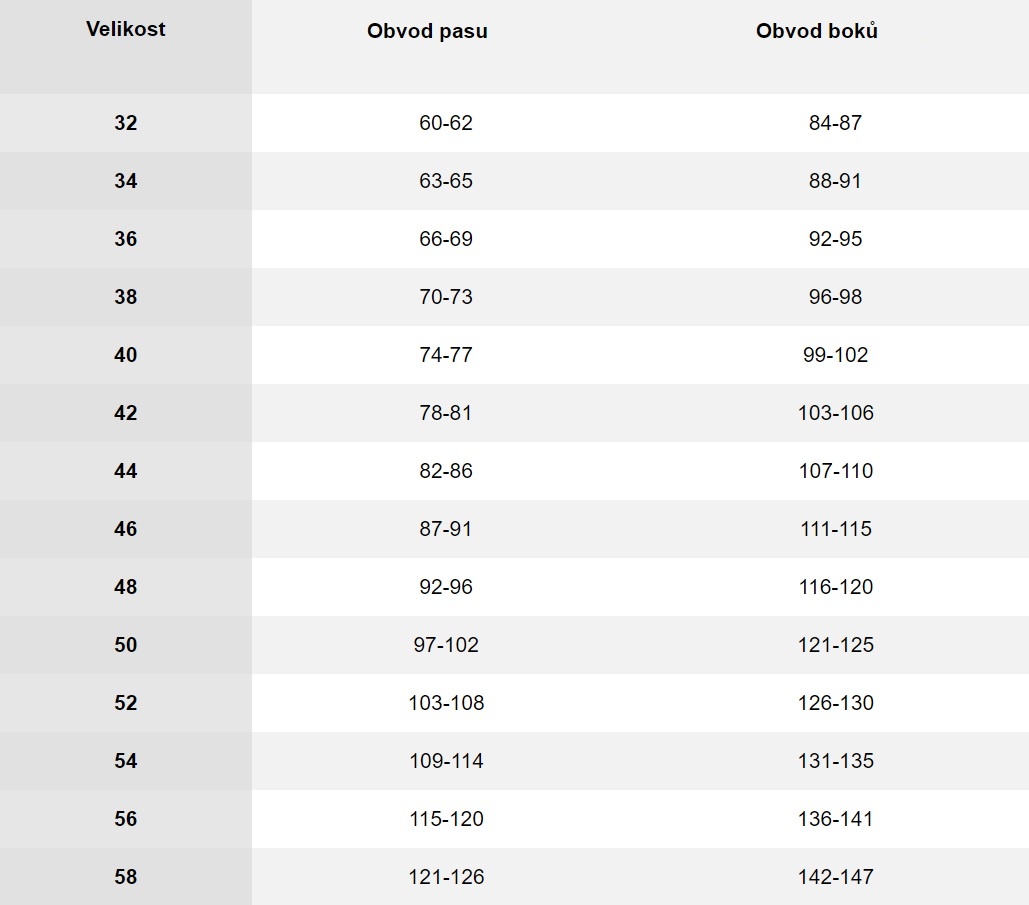Select size 44 row label
1029x905 pixels.
coord(125,471)
